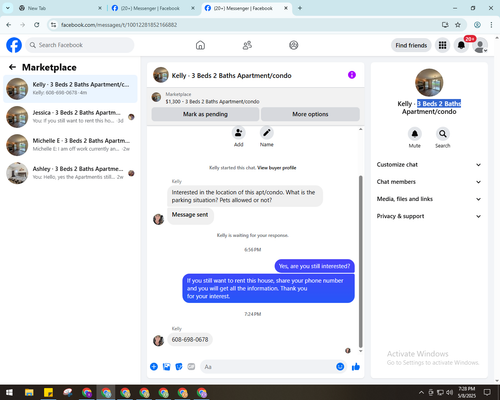Viewport: 500px width, 400px height.
Task: Open the Groups icon in top navigation
Action: pos(294,45)
